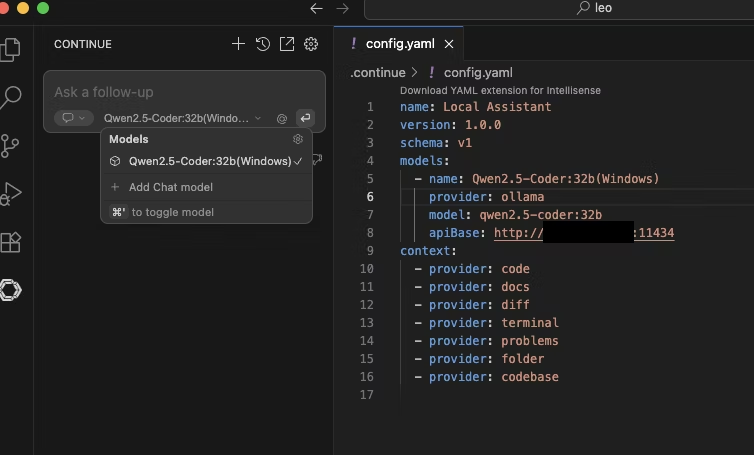Navigate forward with the right arrow
The width and height of the screenshot is (754, 455).
point(342,8)
